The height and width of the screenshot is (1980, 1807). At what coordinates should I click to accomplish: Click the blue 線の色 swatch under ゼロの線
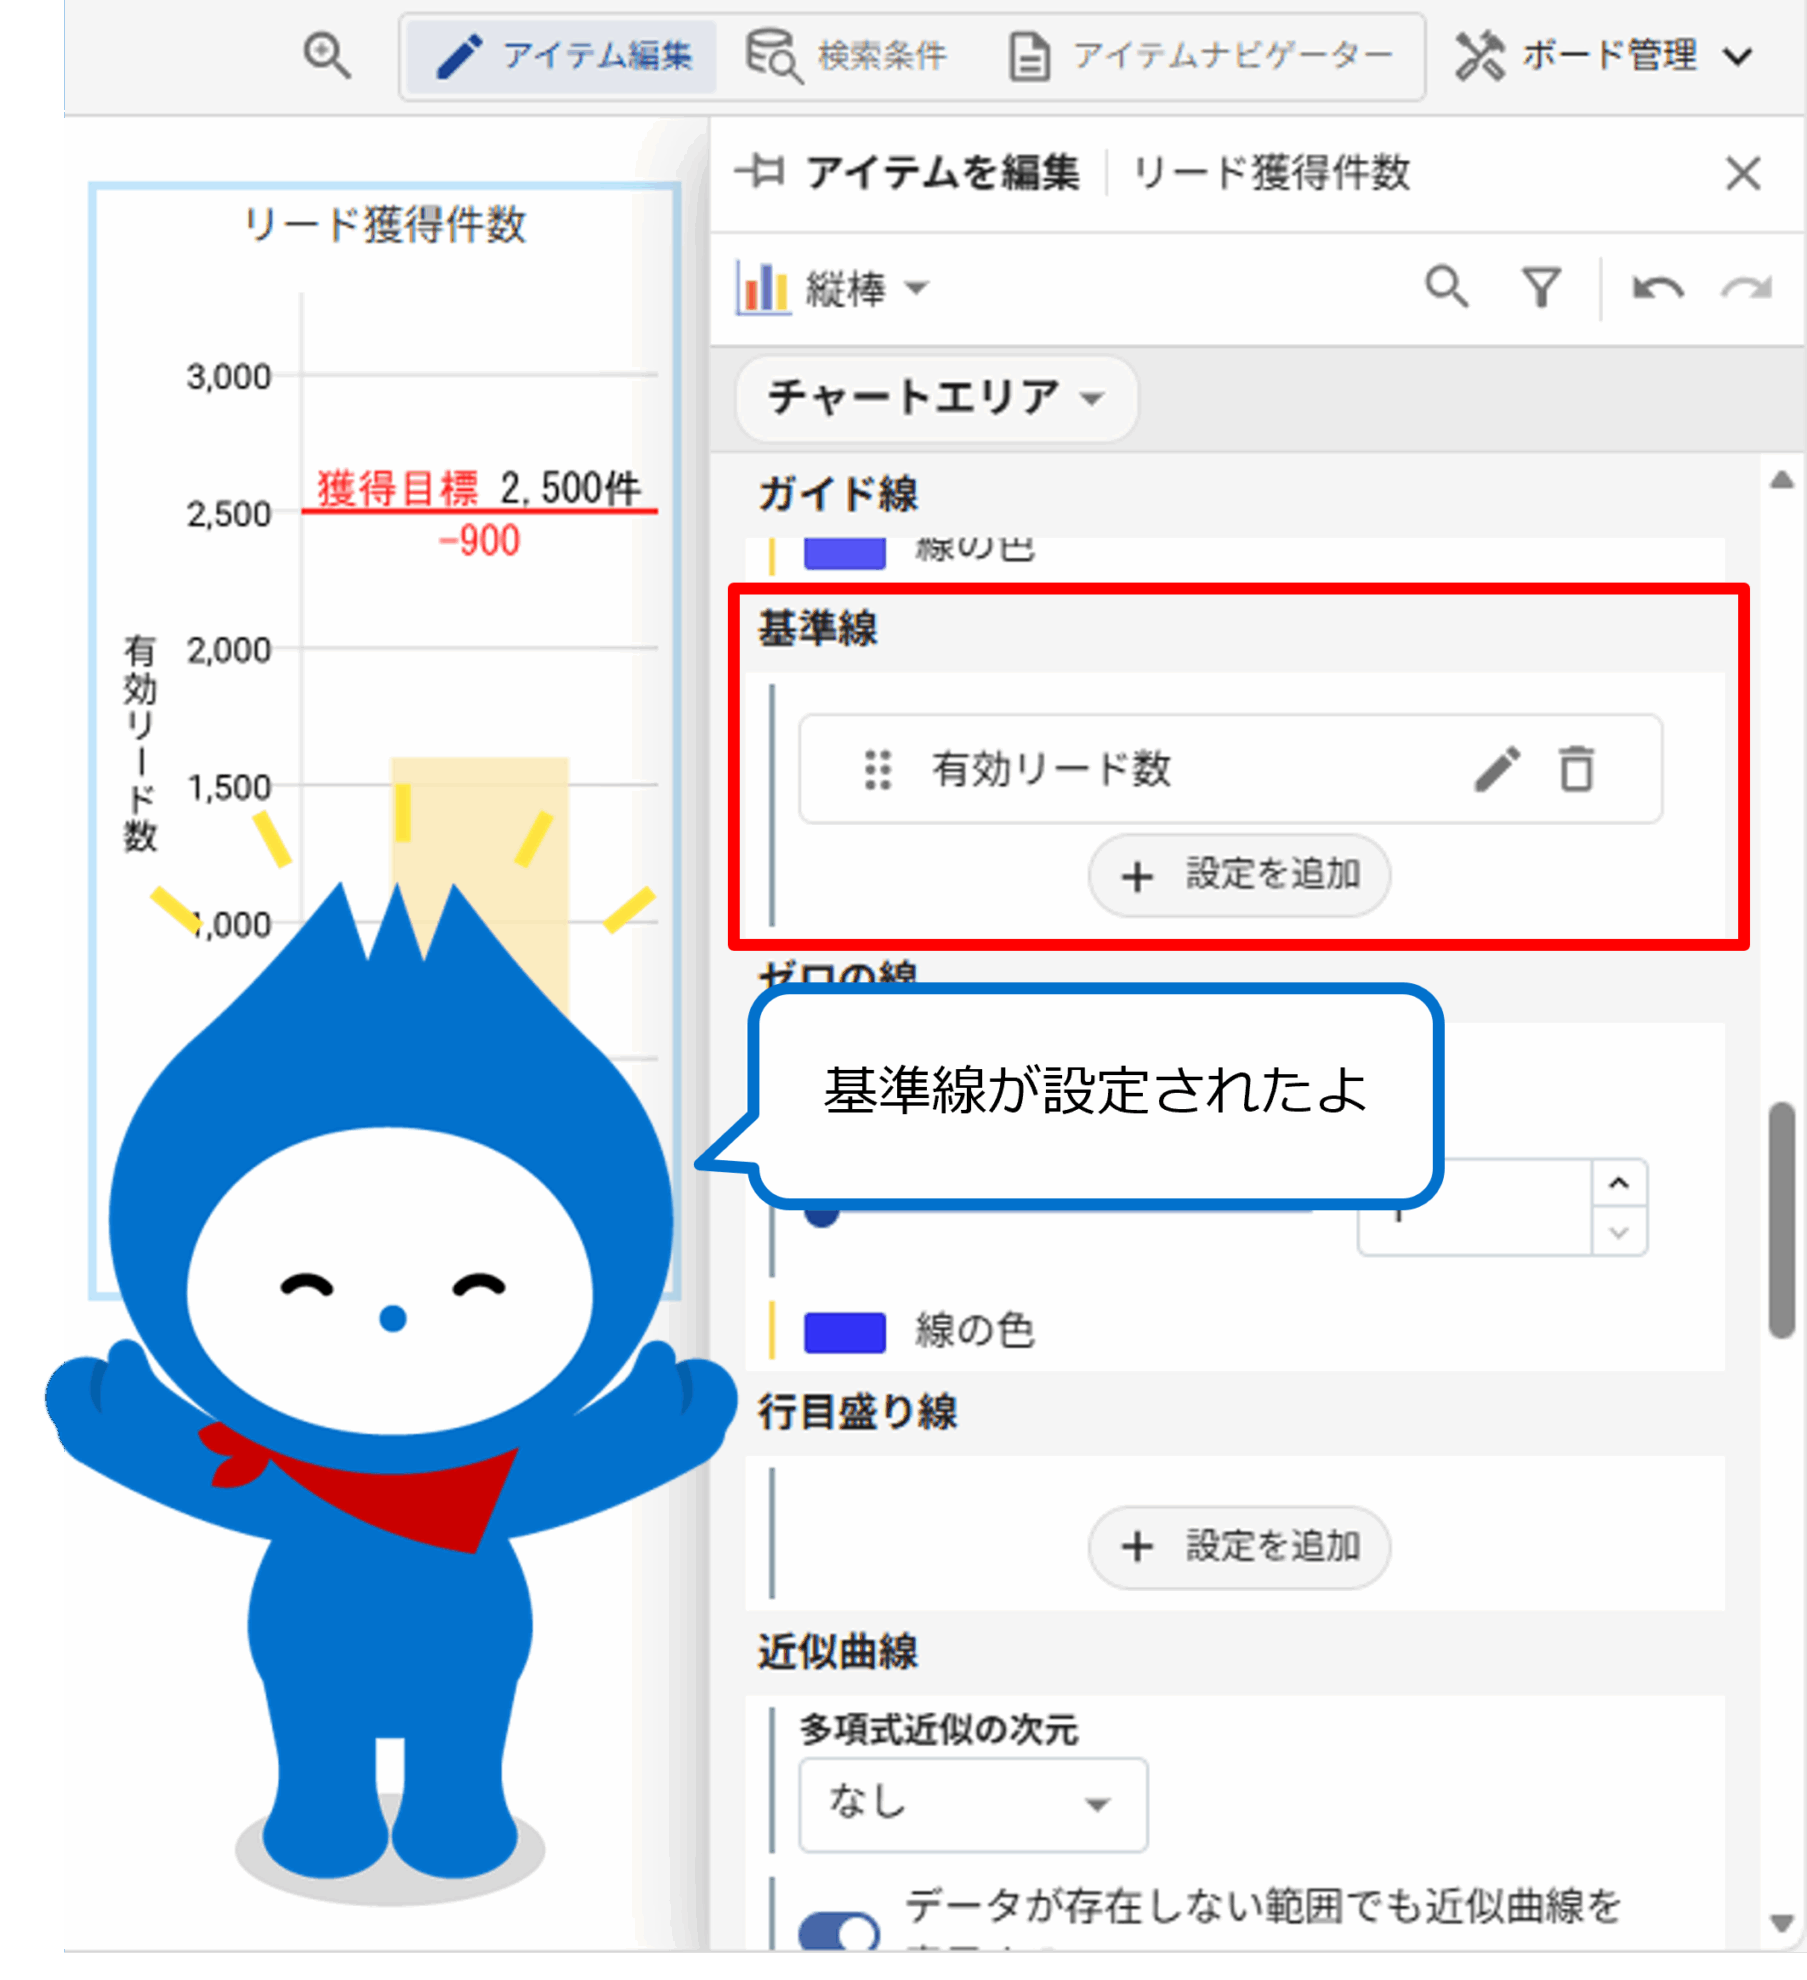pos(845,1331)
